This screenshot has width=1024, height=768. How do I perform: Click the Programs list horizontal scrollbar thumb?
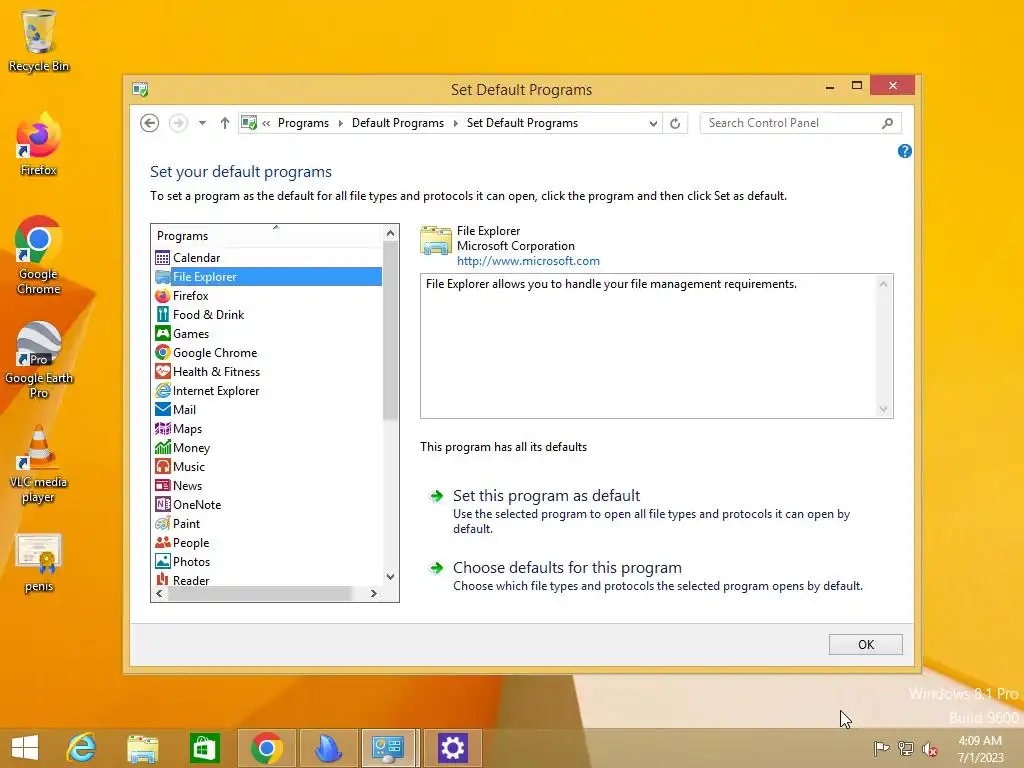(x=259, y=594)
